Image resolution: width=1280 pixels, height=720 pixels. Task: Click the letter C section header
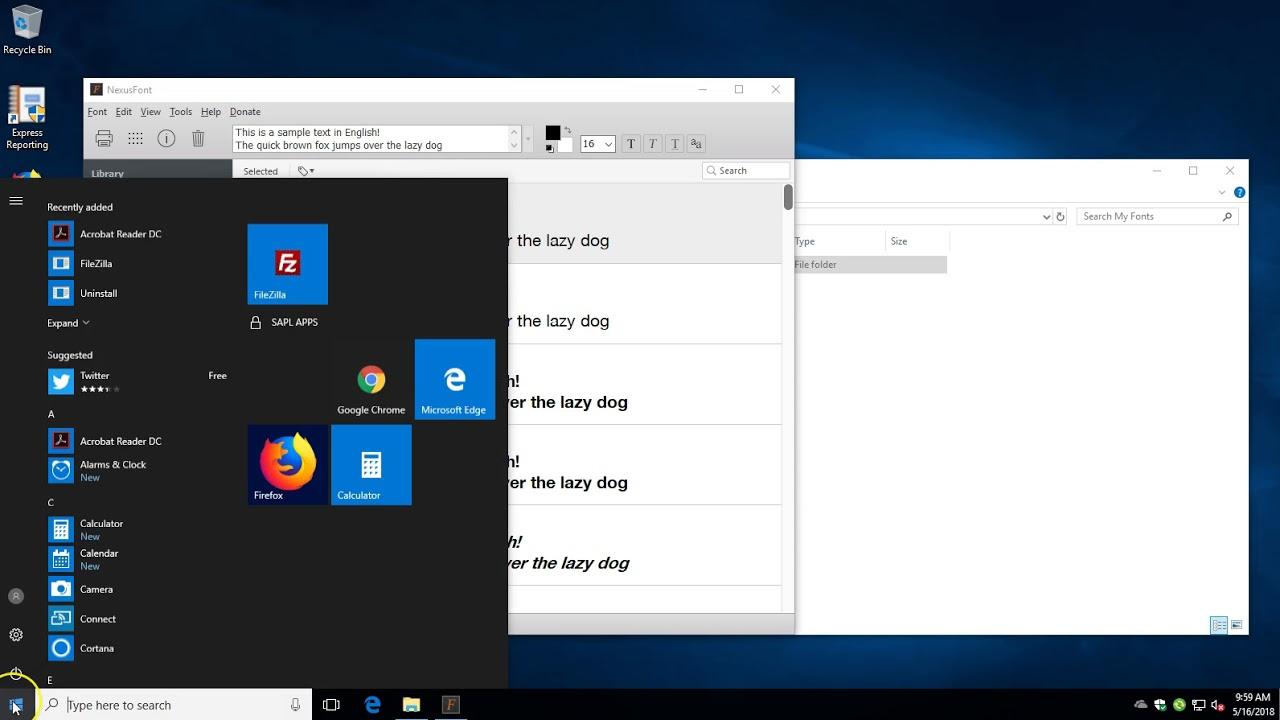[x=51, y=502]
